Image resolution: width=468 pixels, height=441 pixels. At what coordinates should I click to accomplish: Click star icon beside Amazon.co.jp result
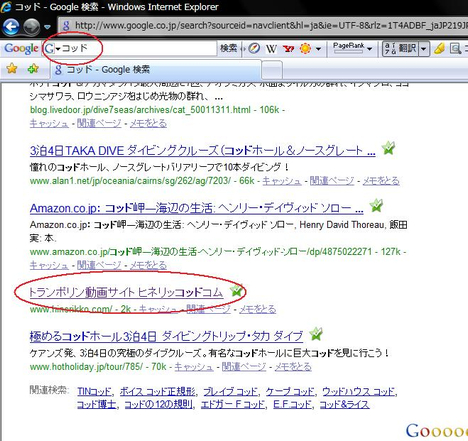(376, 206)
